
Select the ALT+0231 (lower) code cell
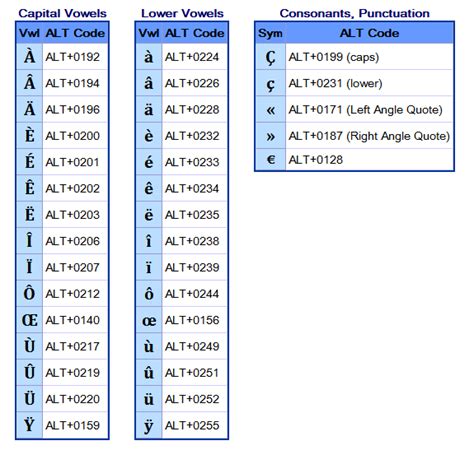[369, 83]
